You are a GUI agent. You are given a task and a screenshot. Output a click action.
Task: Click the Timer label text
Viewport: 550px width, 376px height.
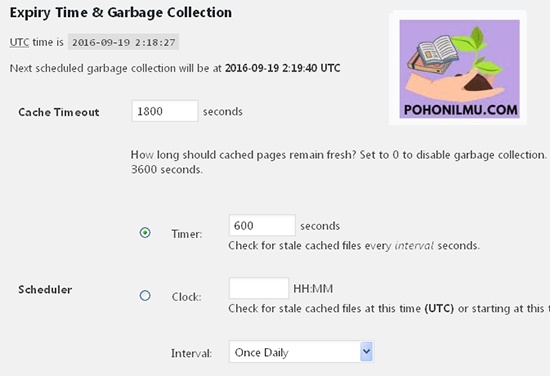coord(187,234)
